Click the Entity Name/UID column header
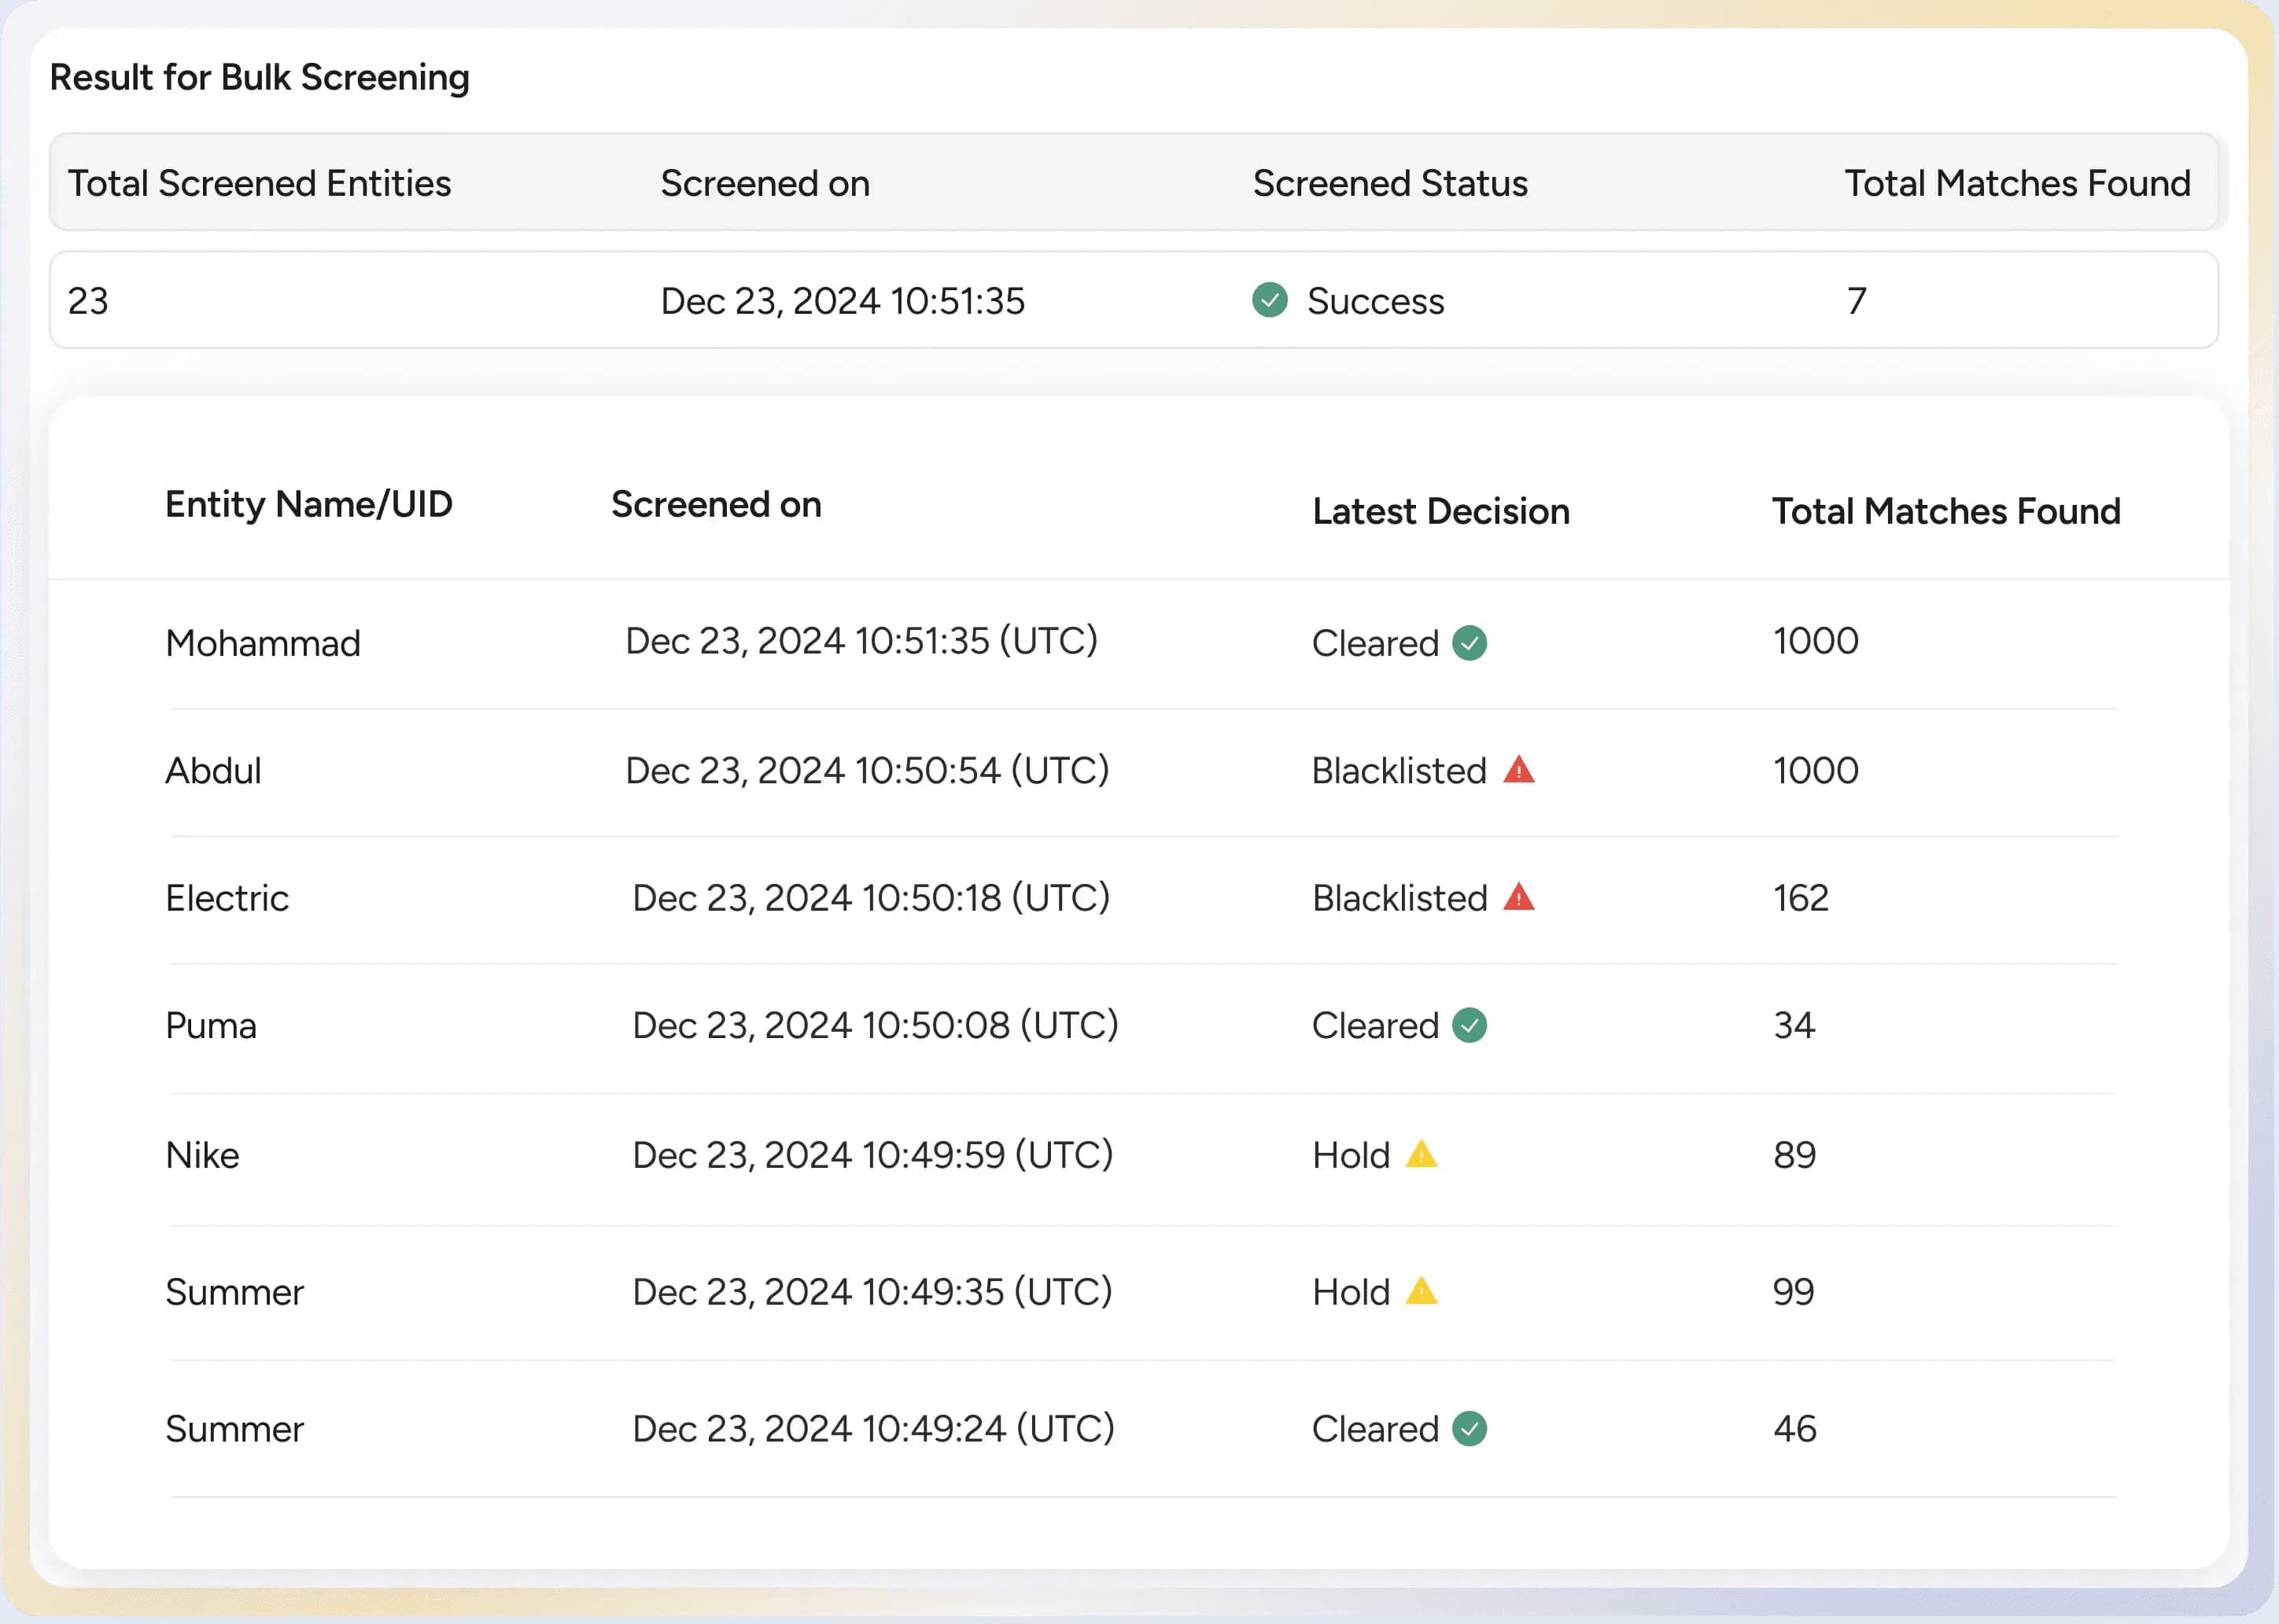 point(308,505)
